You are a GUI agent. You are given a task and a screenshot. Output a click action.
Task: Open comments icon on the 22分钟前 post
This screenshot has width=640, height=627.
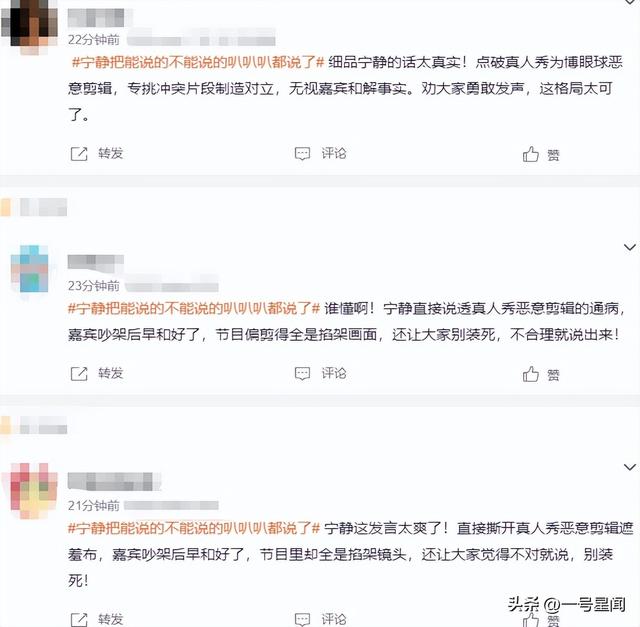(x=302, y=154)
